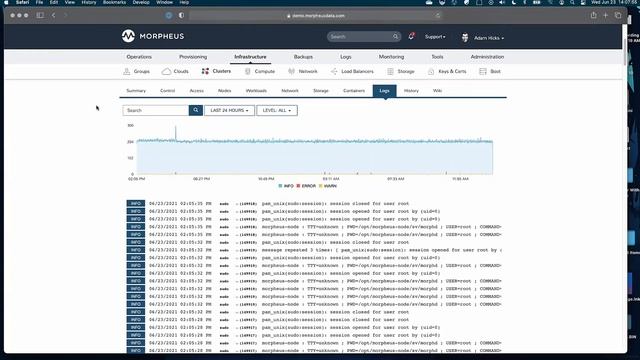
Task: Switch to the cluster Storage tab
Action: click(320, 91)
